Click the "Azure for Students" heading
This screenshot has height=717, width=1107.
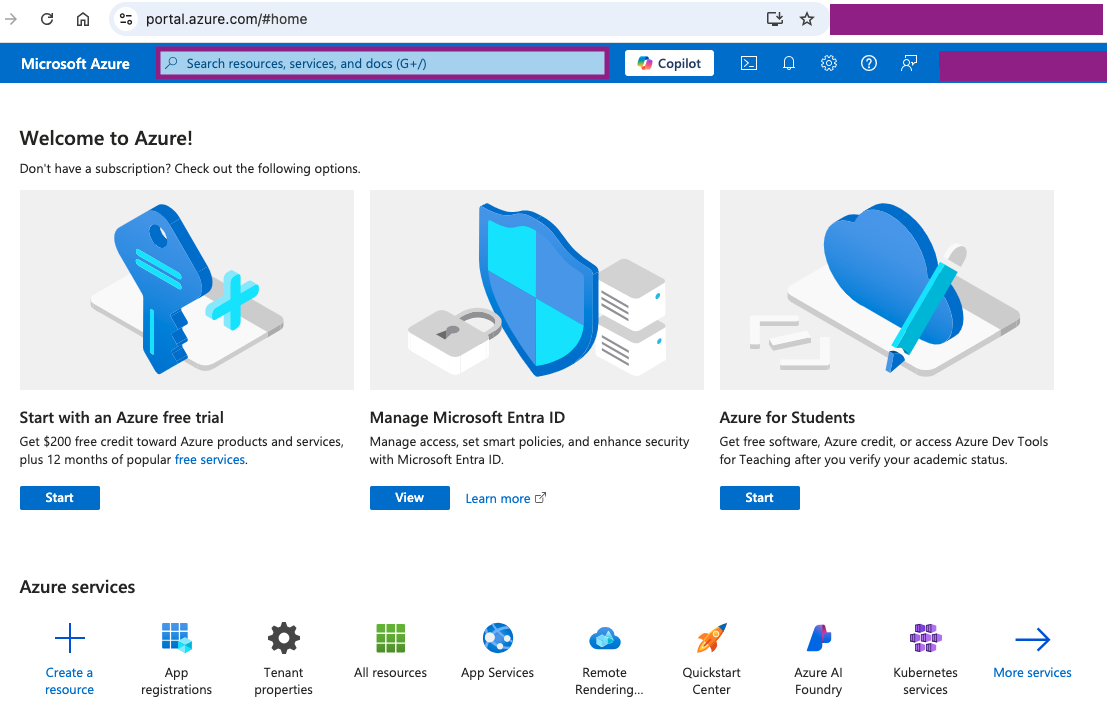pos(787,418)
